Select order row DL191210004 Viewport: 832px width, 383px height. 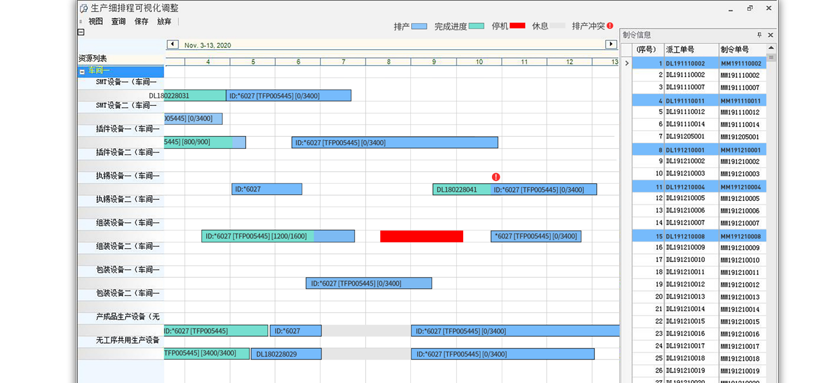pos(699,187)
